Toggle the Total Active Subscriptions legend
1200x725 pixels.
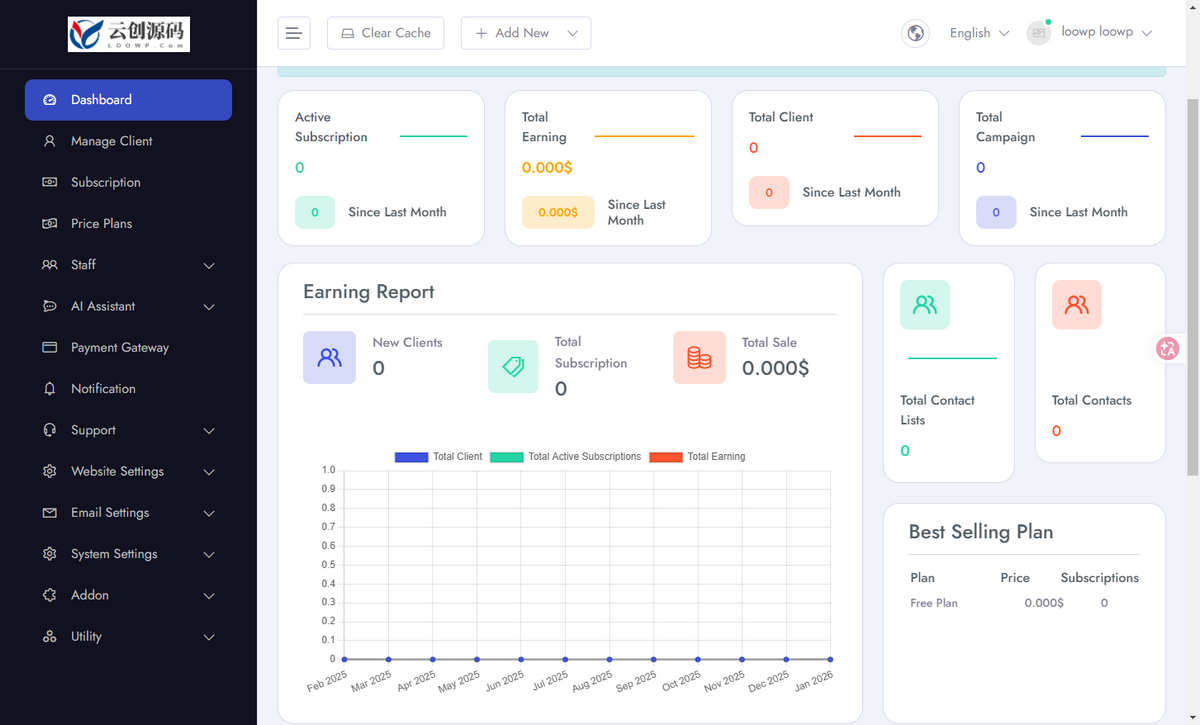coord(565,457)
